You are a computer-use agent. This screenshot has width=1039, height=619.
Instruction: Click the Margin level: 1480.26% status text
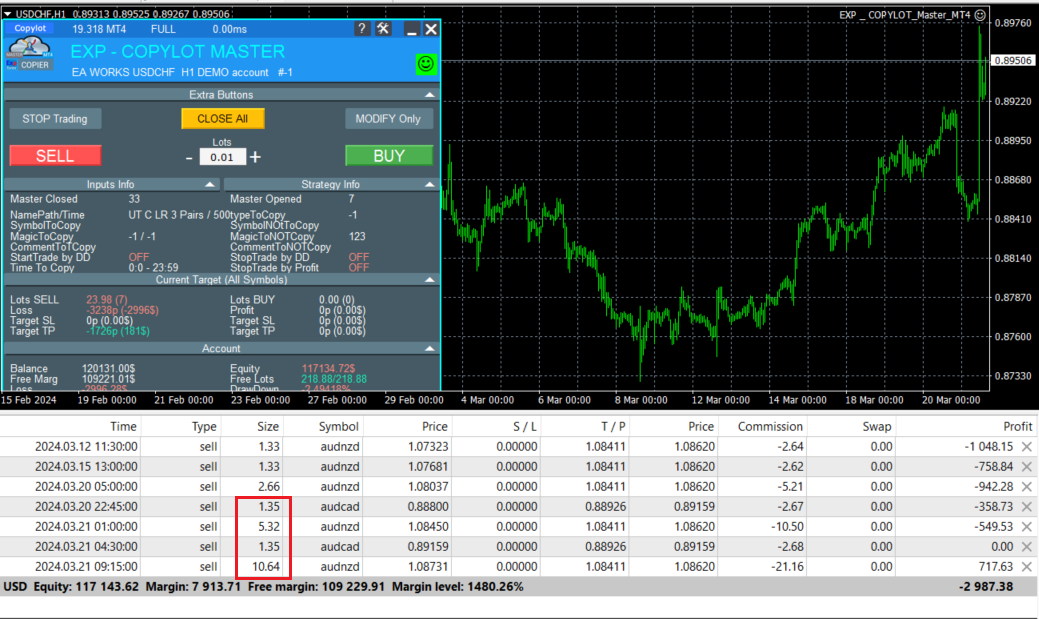click(457, 587)
